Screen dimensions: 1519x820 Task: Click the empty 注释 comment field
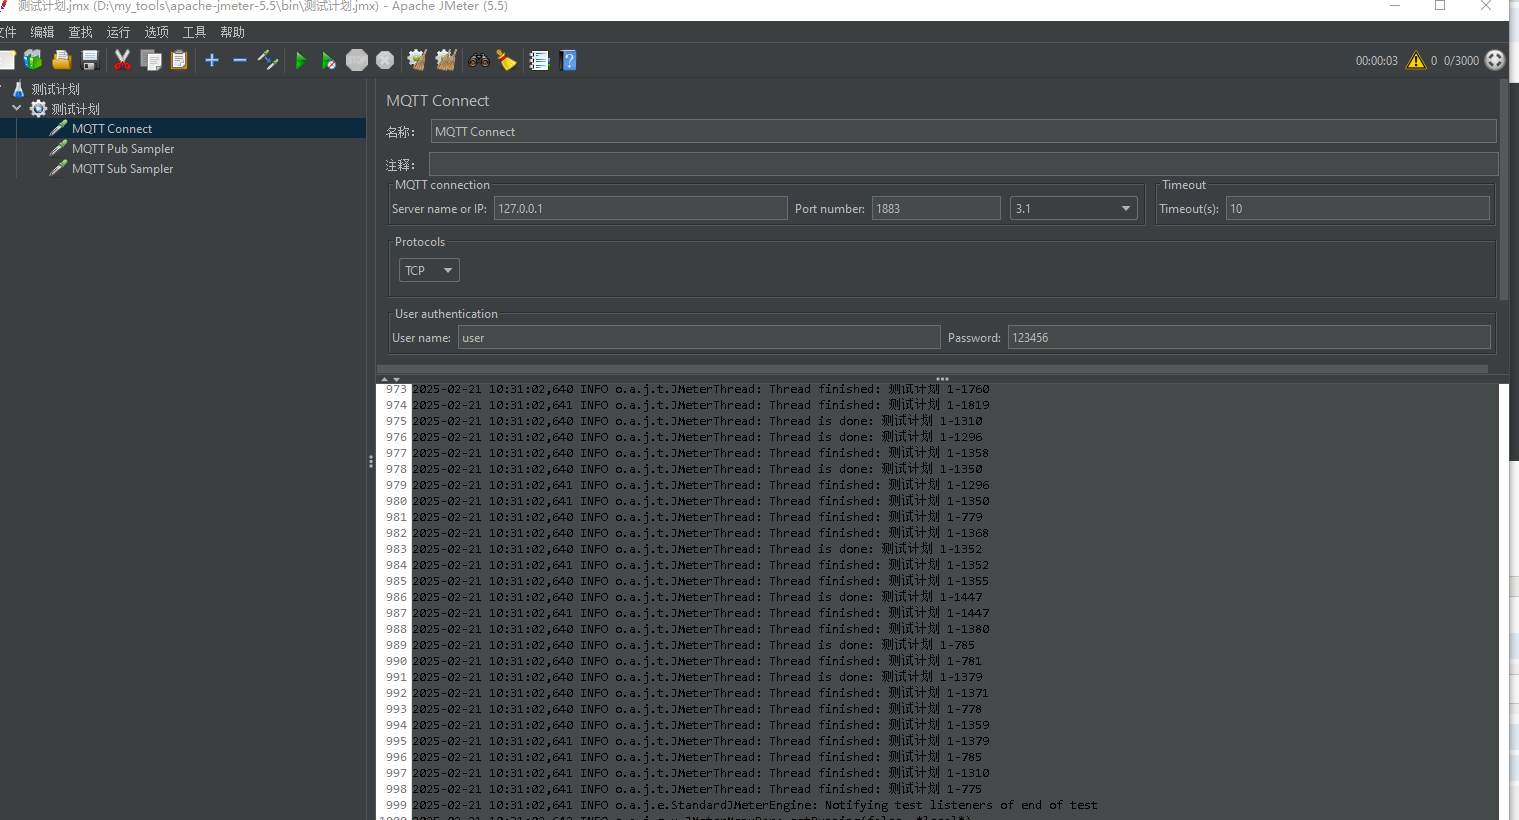[963, 164]
